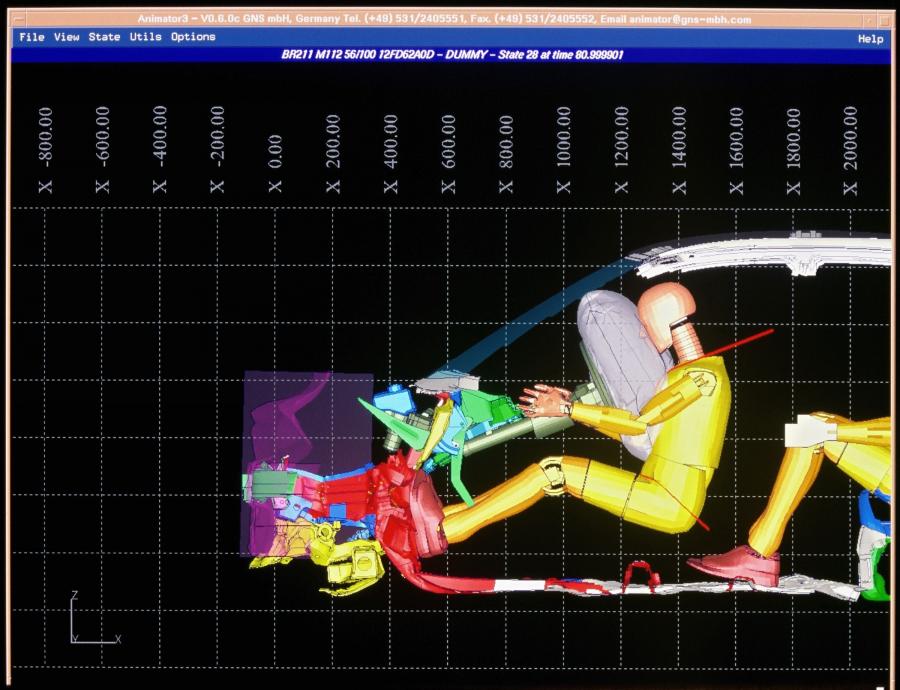Click the X 800.00 grid label
The height and width of the screenshot is (690, 900).
coord(506,154)
